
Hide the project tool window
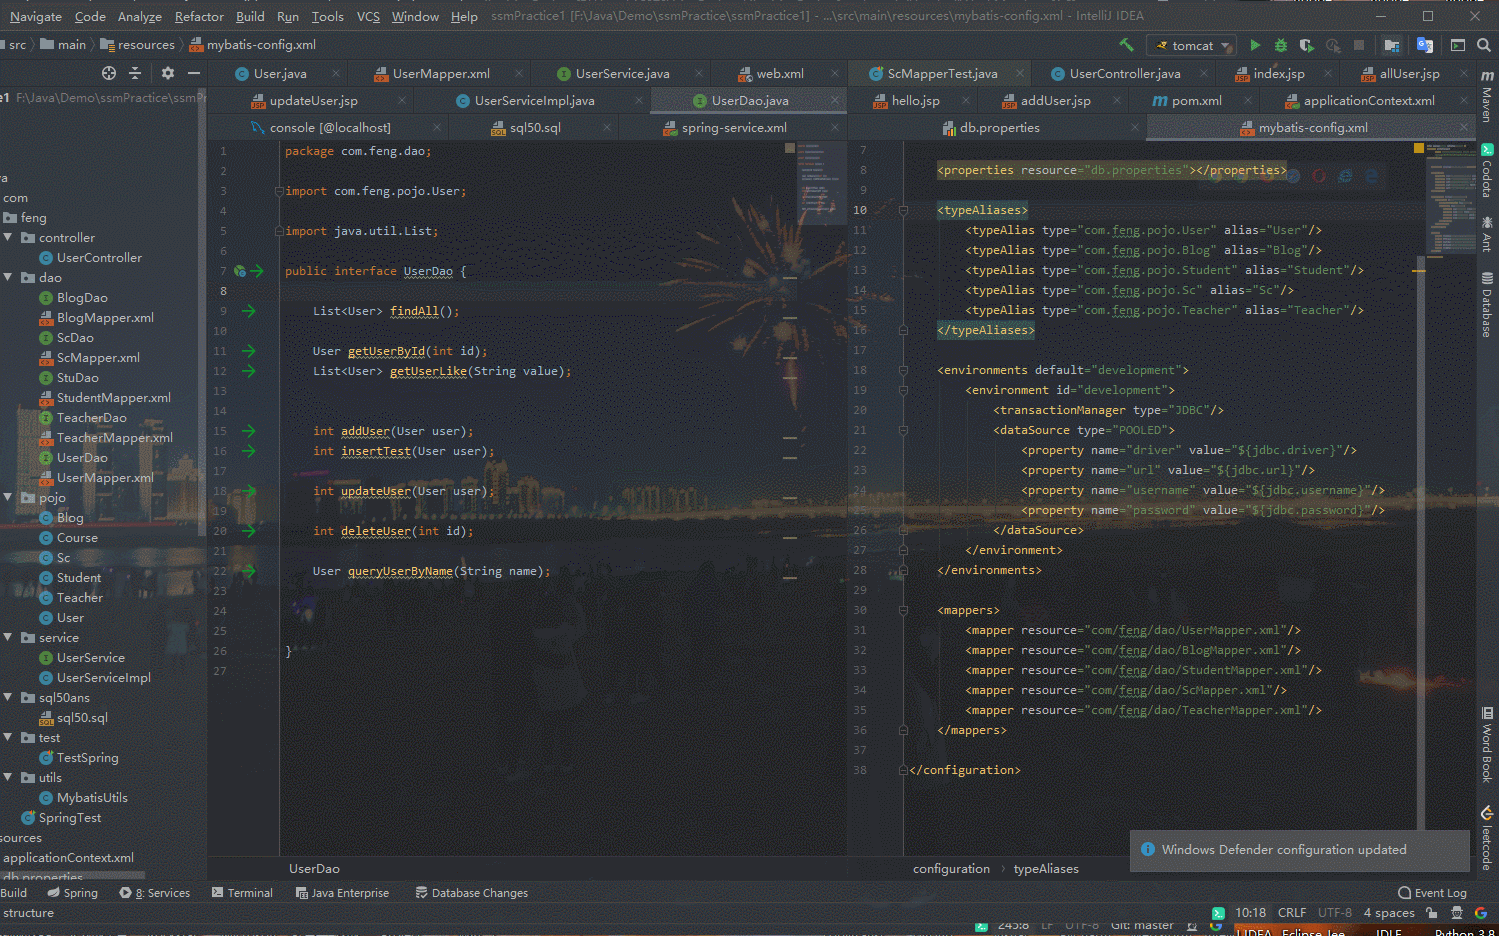(194, 73)
